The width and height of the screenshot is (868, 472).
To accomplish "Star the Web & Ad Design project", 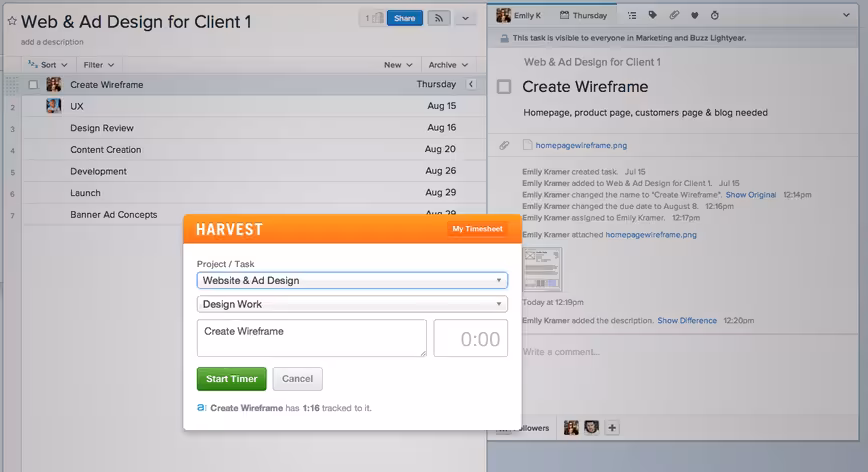I will point(12,22).
